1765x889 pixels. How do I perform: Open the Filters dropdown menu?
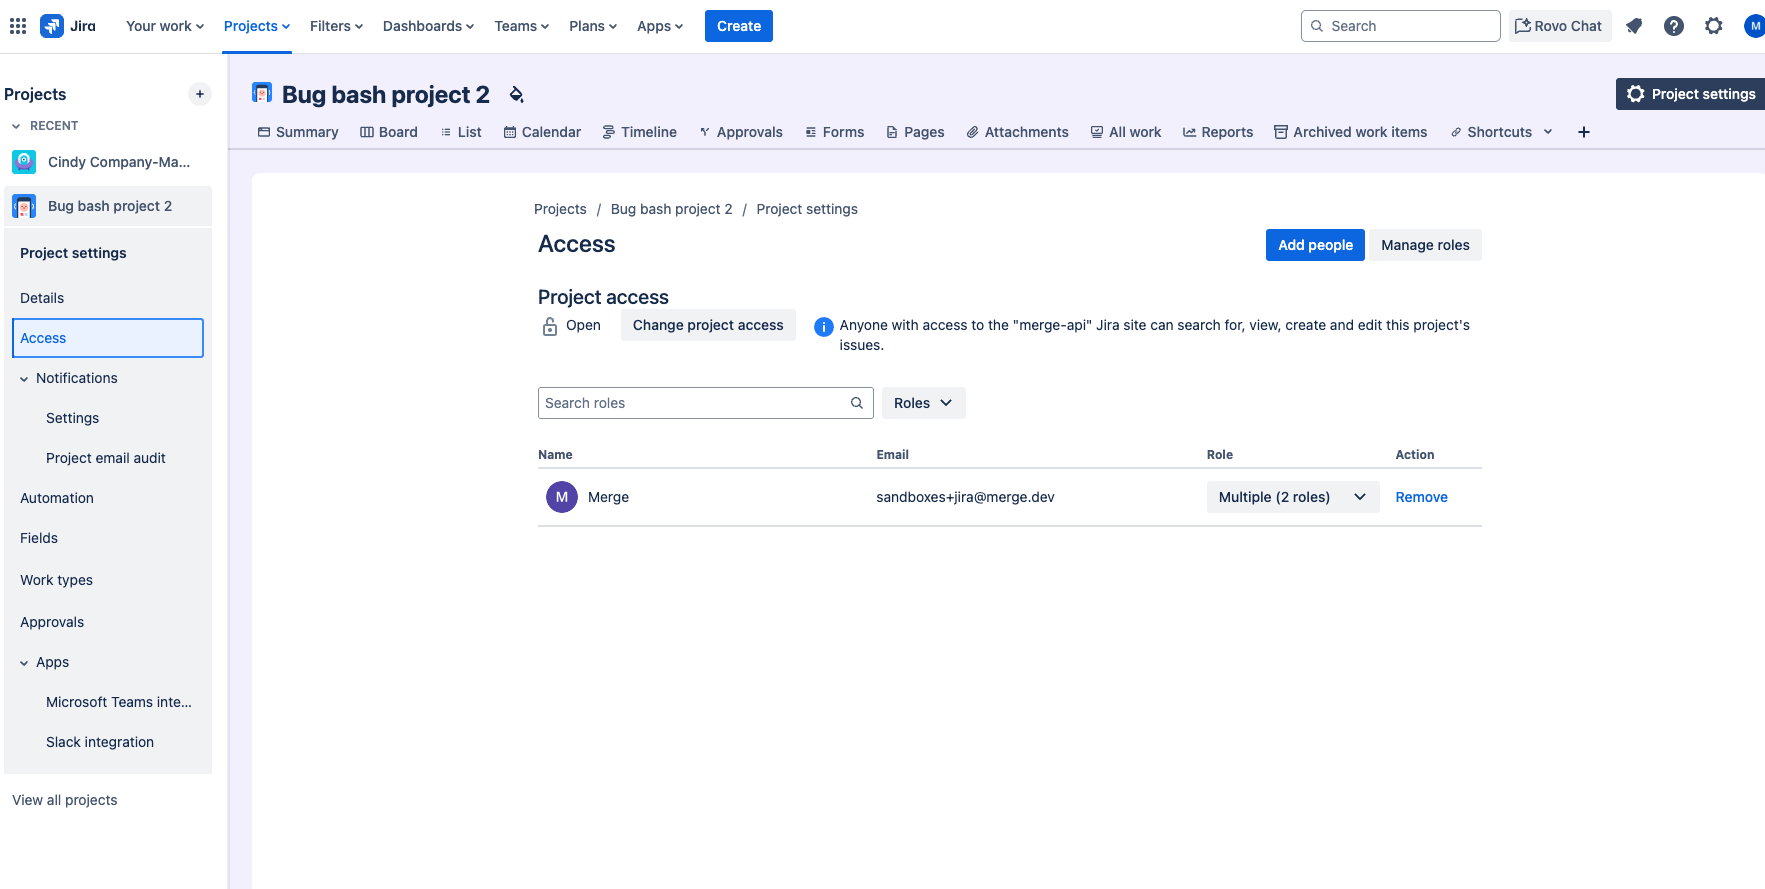pos(336,26)
